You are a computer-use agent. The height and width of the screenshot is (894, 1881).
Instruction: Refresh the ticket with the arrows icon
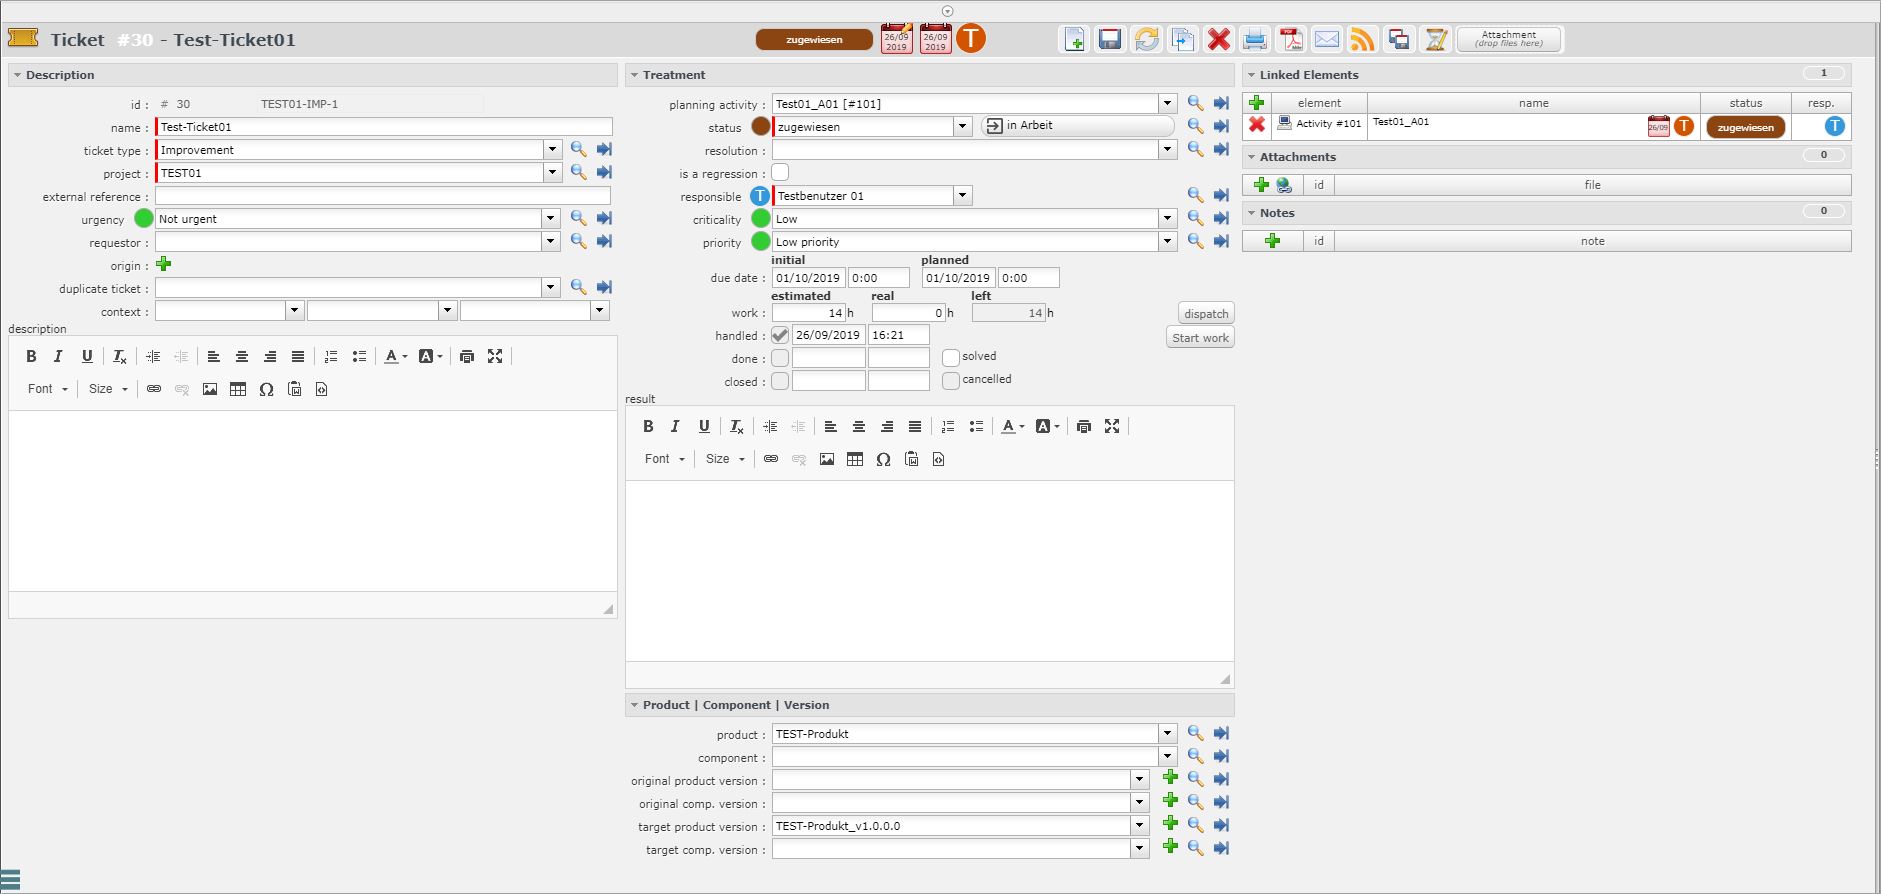click(x=1146, y=40)
